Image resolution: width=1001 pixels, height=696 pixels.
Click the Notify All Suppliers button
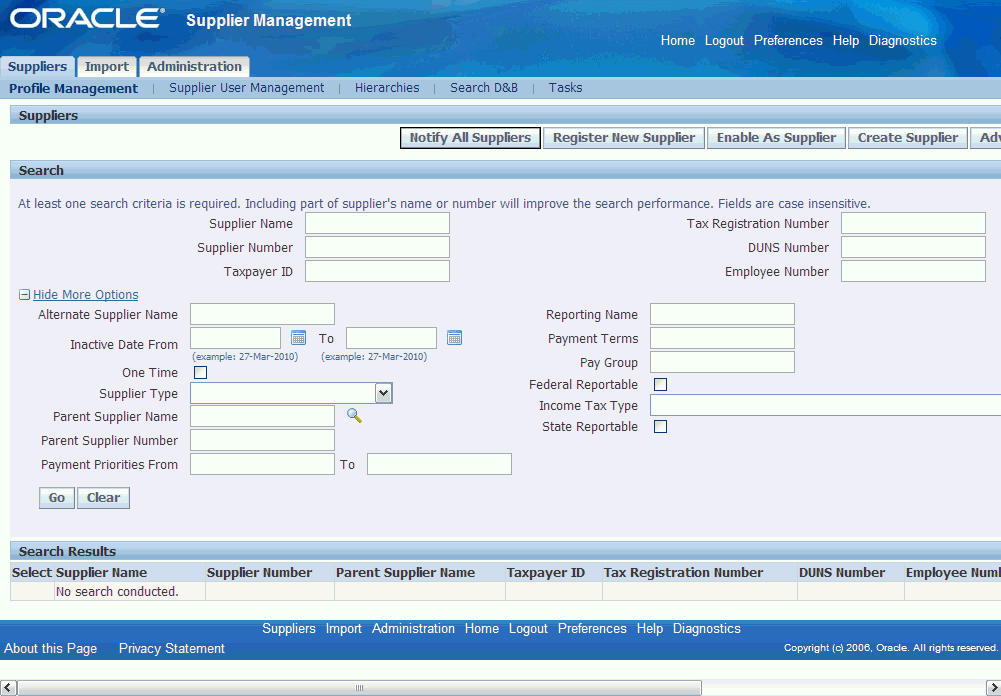(x=470, y=138)
